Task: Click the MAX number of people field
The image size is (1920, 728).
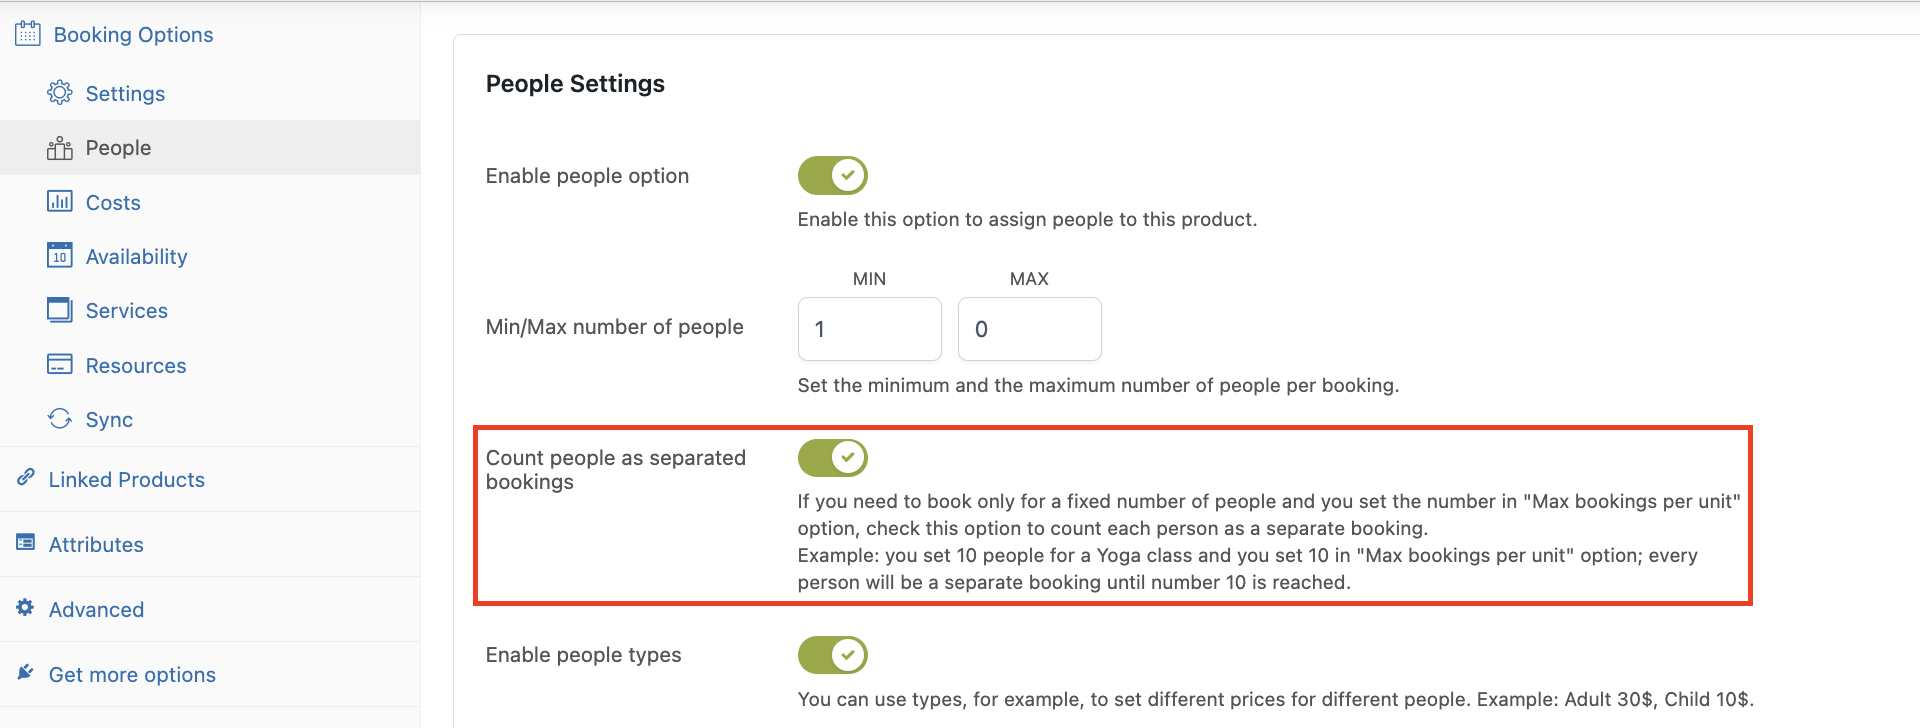Action: 1030,329
